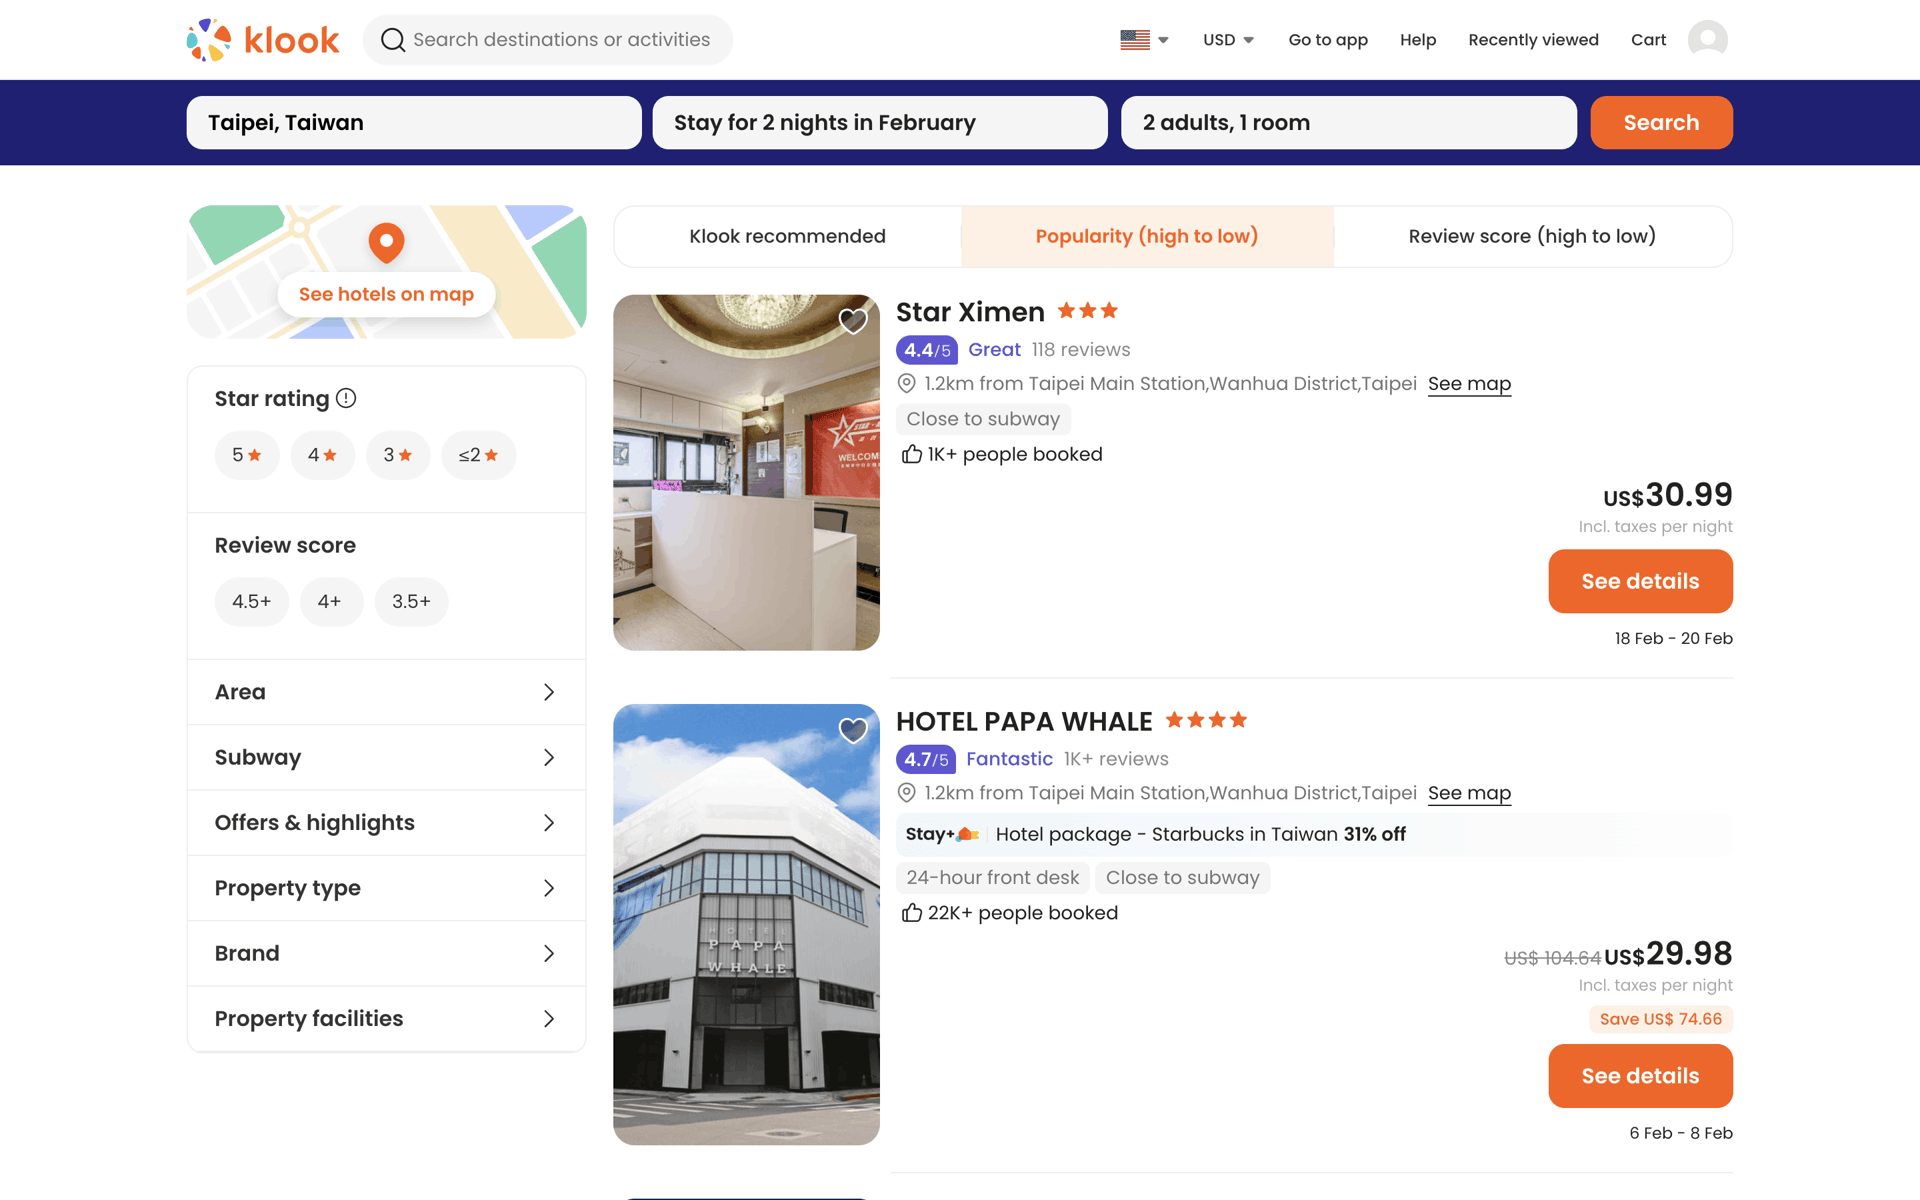1920x1200 pixels.
Task: Click the map pin on map preview
Action: (386, 243)
